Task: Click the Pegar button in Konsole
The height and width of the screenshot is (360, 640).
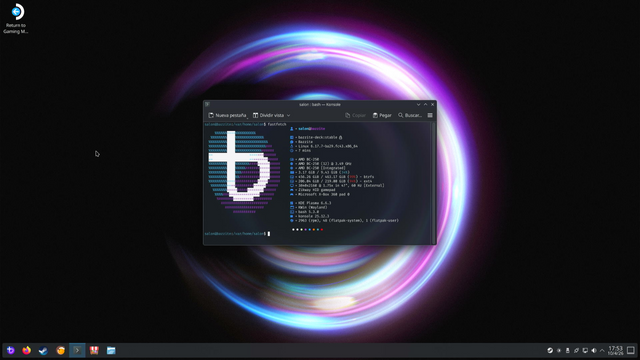Action: pos(382,116)
